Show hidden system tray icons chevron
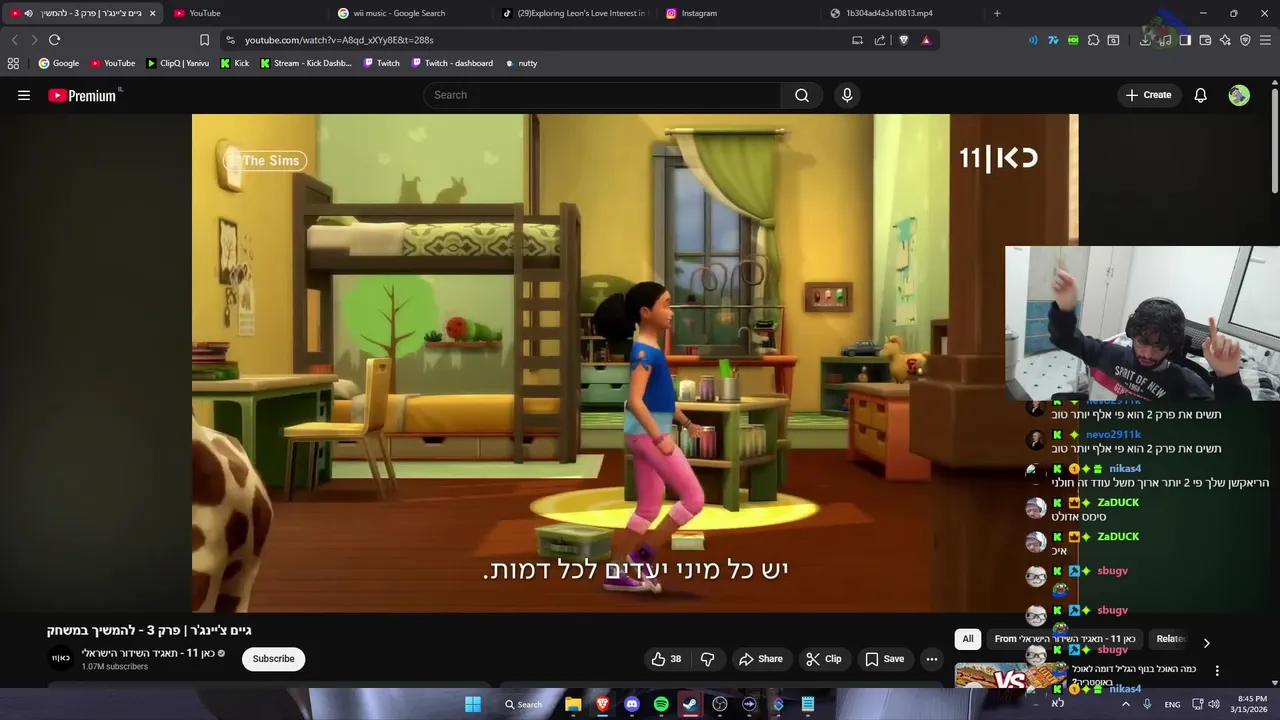Viewport: 1280px width, 720px height. coord(1126,704)
